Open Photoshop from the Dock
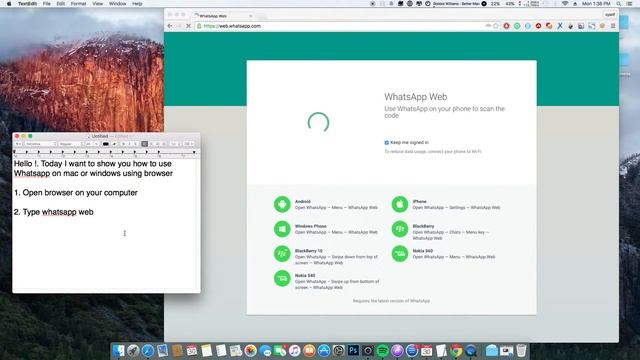Image resolution: width=640 pixels, height=360 pixels. coord(353,351)
